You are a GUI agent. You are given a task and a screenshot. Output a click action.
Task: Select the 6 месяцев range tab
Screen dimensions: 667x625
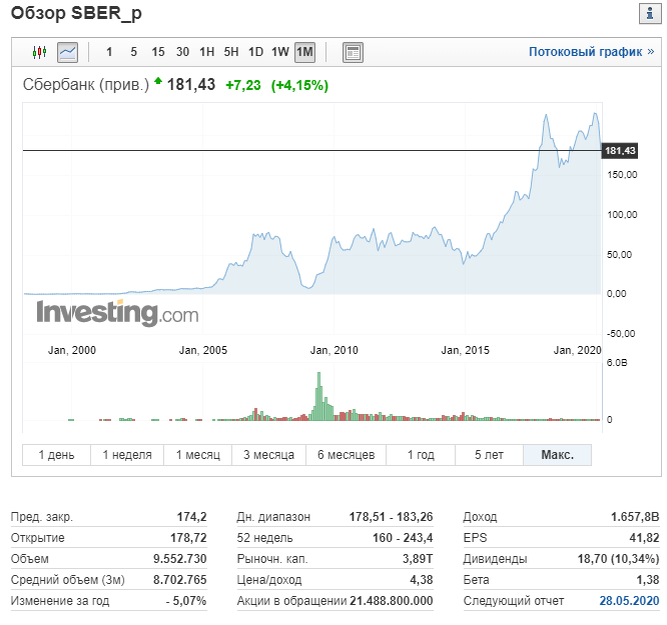(346, 455)
